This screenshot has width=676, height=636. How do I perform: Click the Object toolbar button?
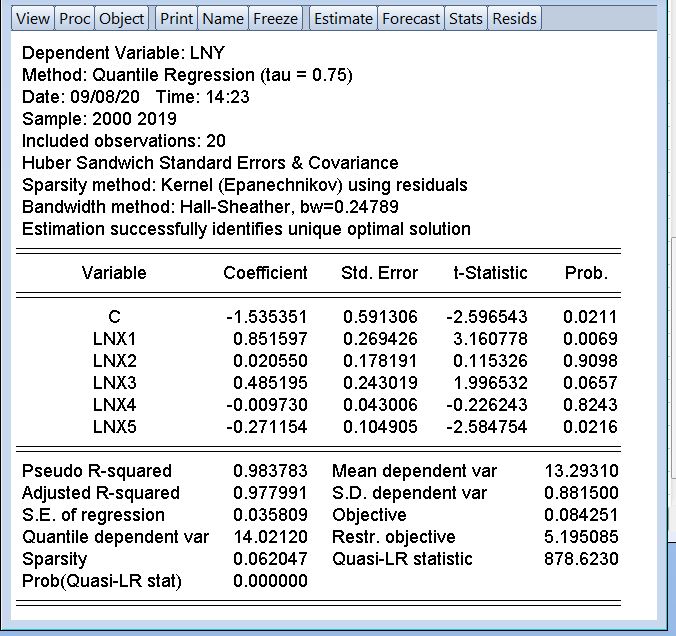click(121, 19)
